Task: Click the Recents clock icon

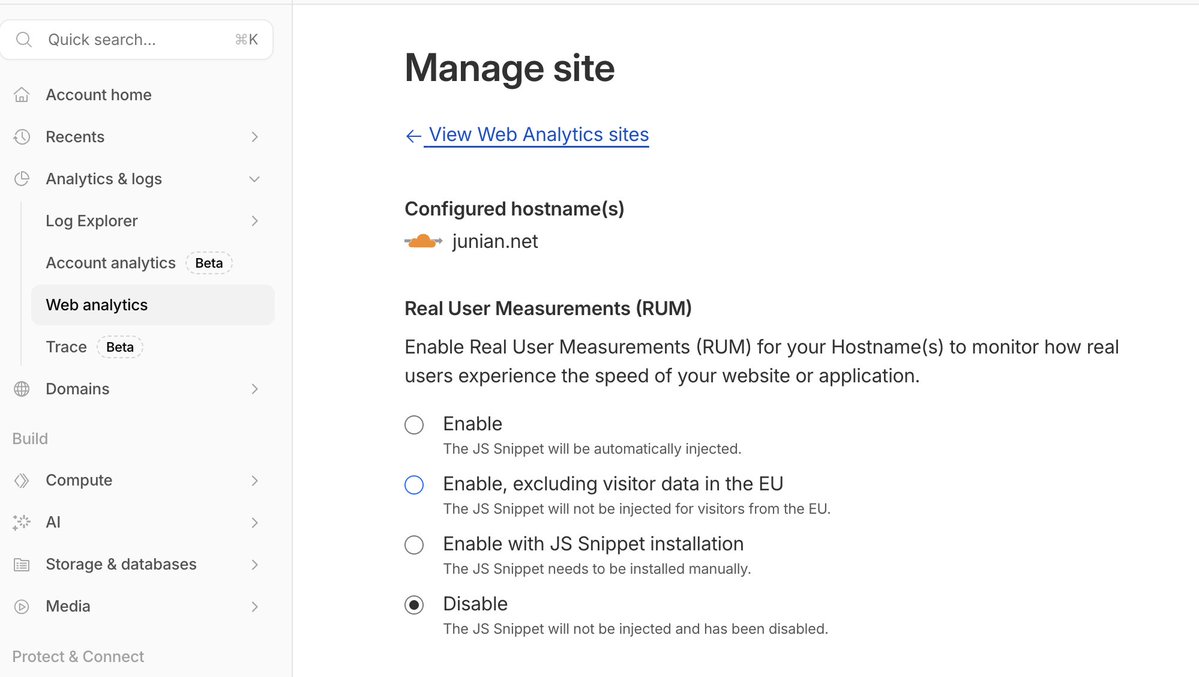Action: pos(21,137)
